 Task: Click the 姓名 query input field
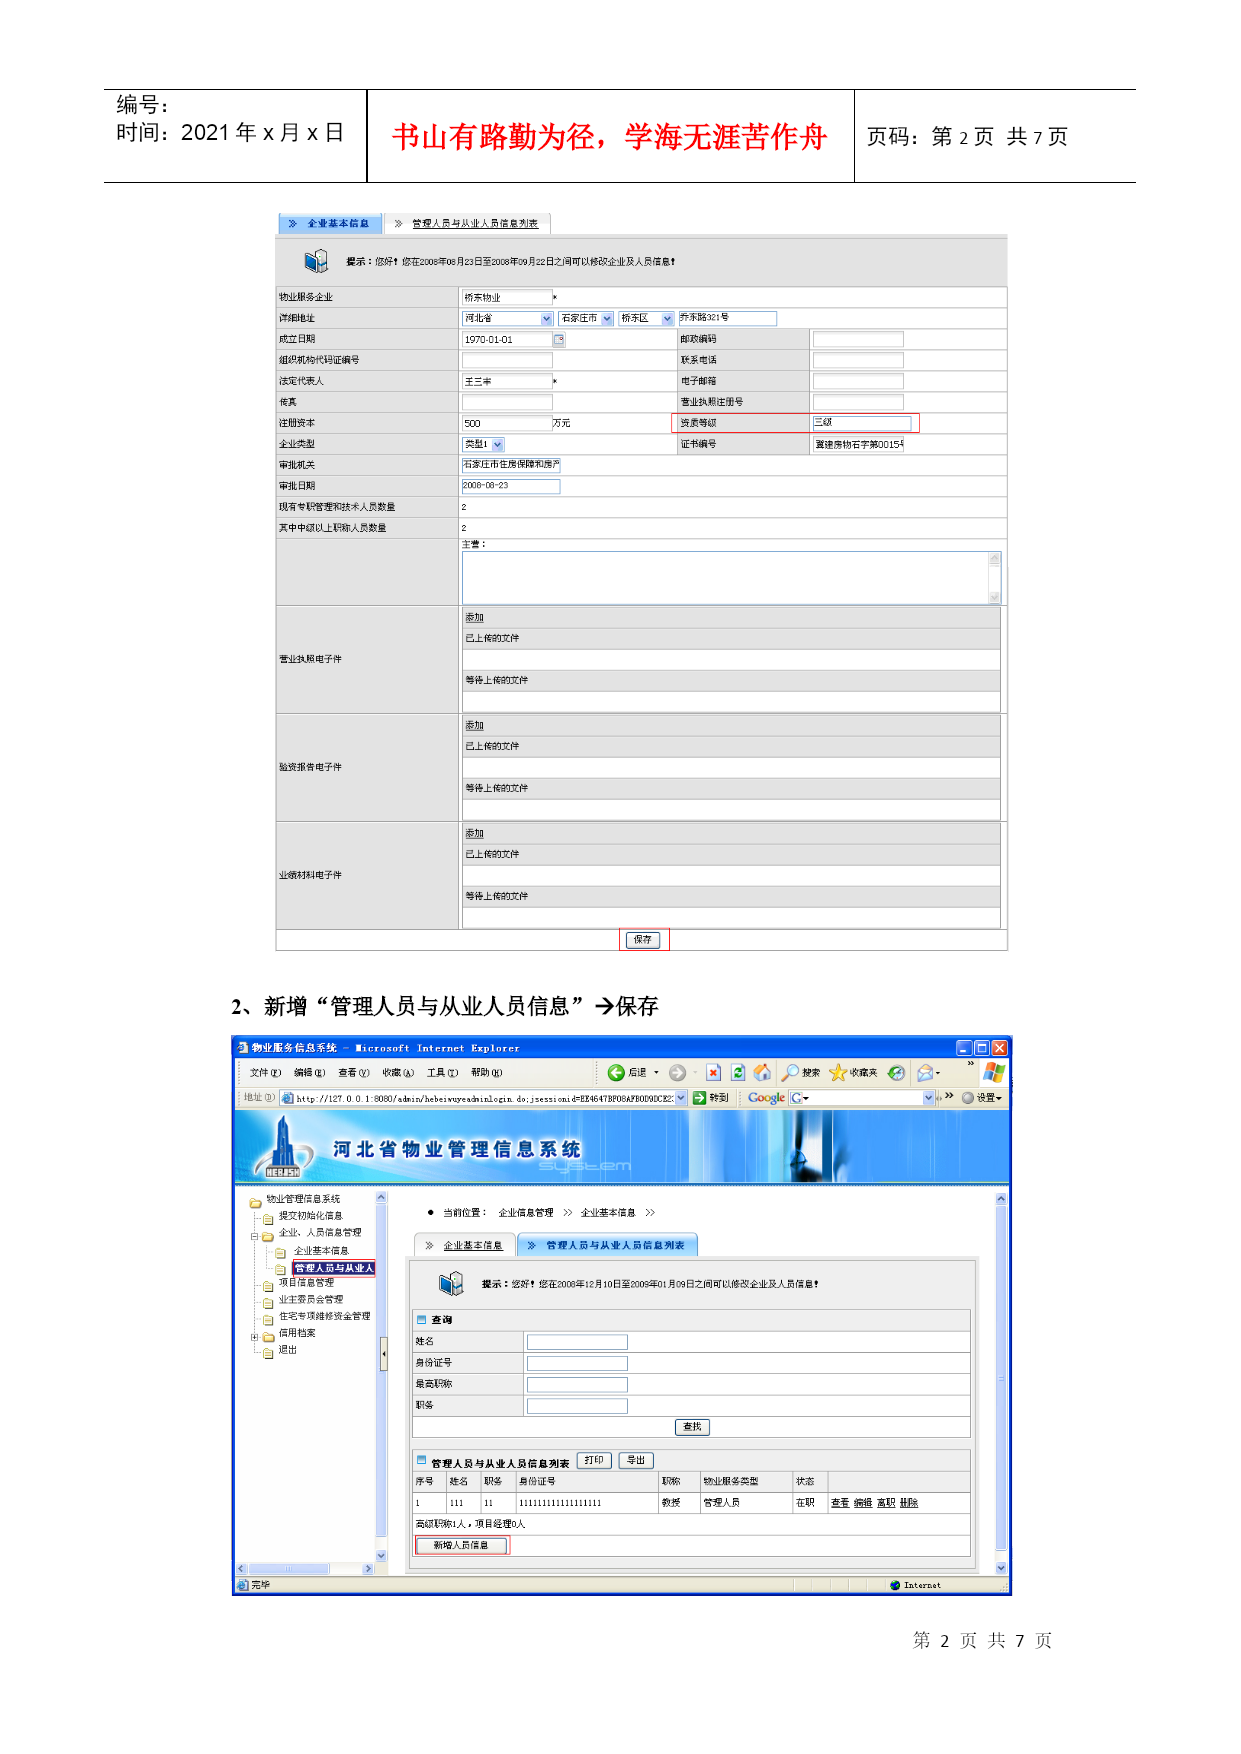[577, 1342]
